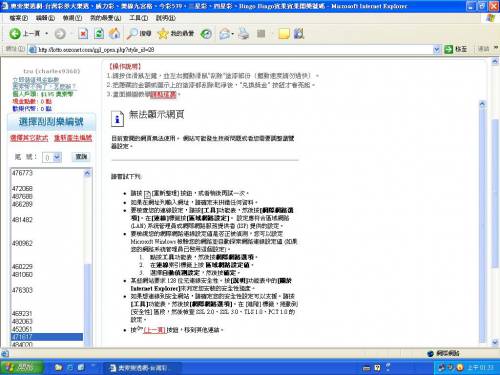The height and width of the screenshot is (375, 500).
Task: Open the 檢視 (View) menu
Action: 72,18
